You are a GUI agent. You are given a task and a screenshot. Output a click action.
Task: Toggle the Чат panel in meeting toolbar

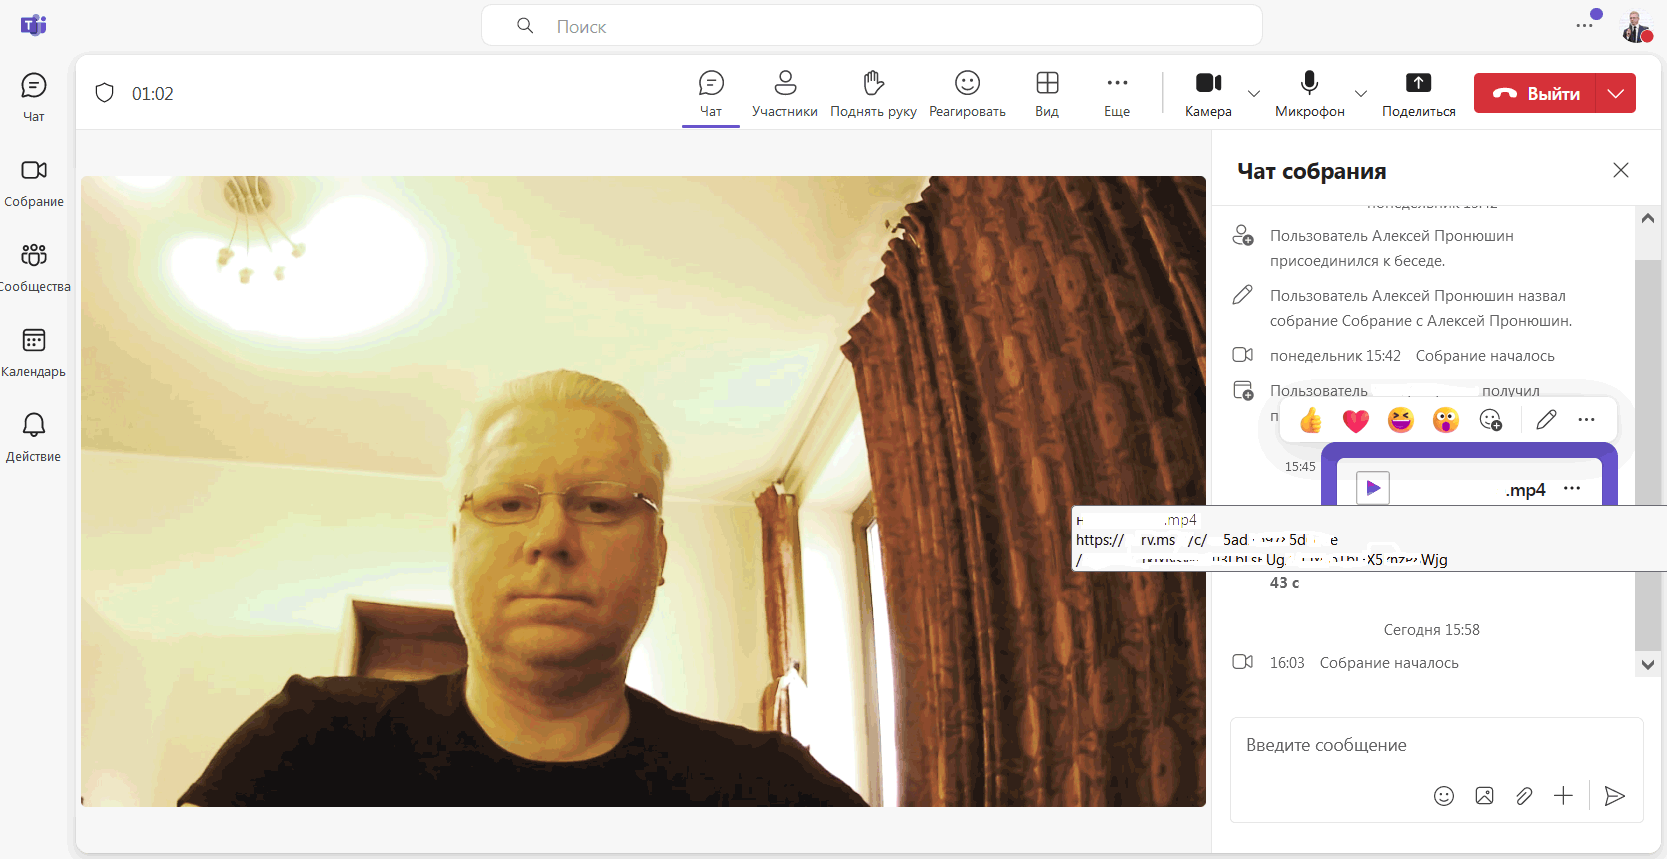711,94
